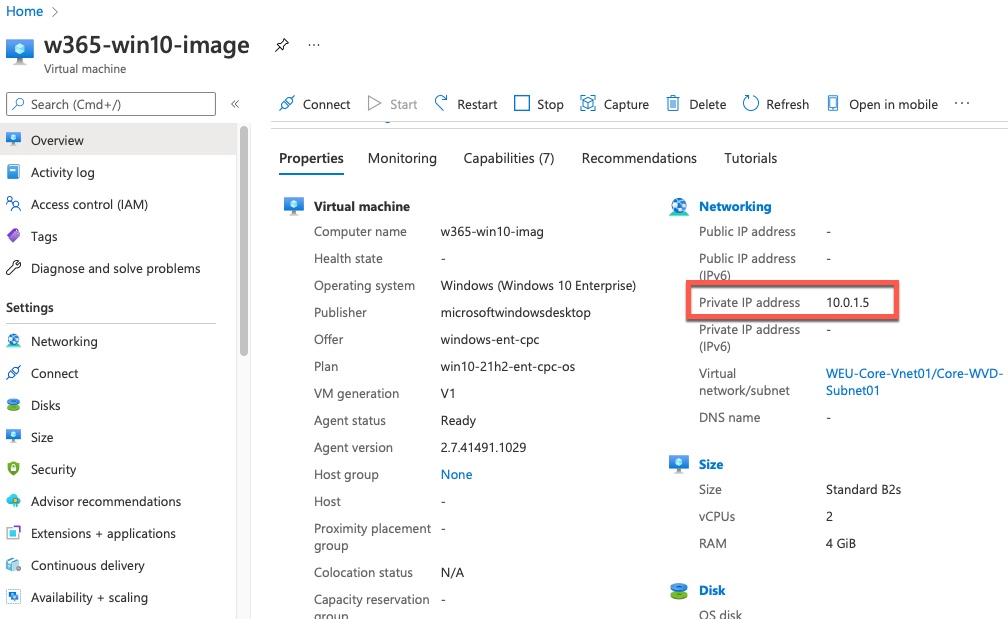The width and height of the screenshot is (1008, 619).
Task: Click the Networking icon under Settings in the sidebar
Action: point(14,341)
